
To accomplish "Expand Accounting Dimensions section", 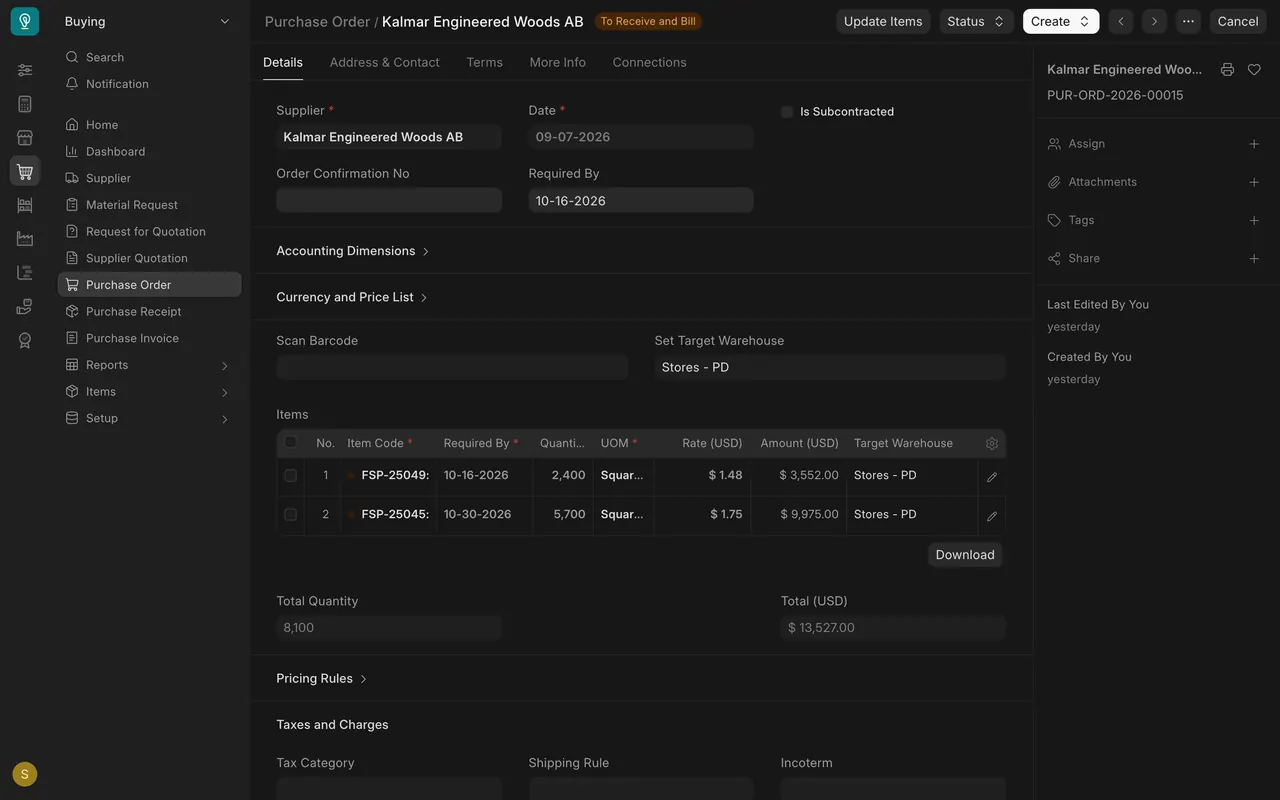I will pyautogui.click(x=353, y=251).
